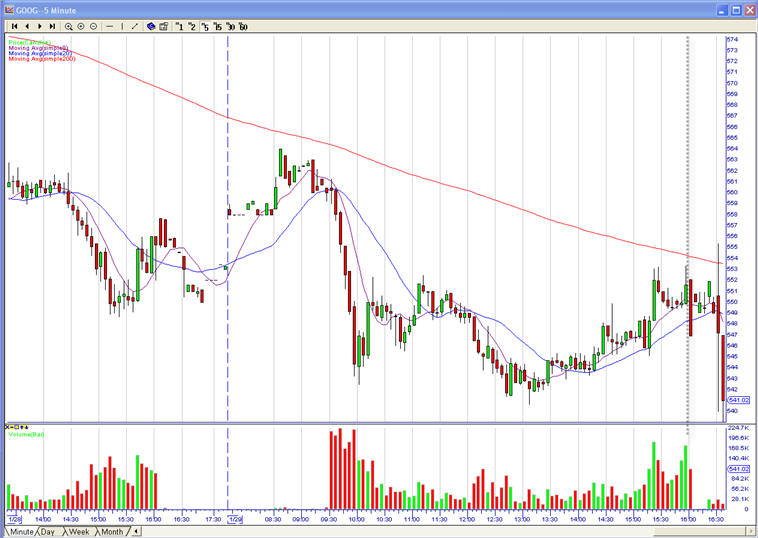Toggle the 5 minute interval button
This screenshot has width=758, height=538.
205,26
